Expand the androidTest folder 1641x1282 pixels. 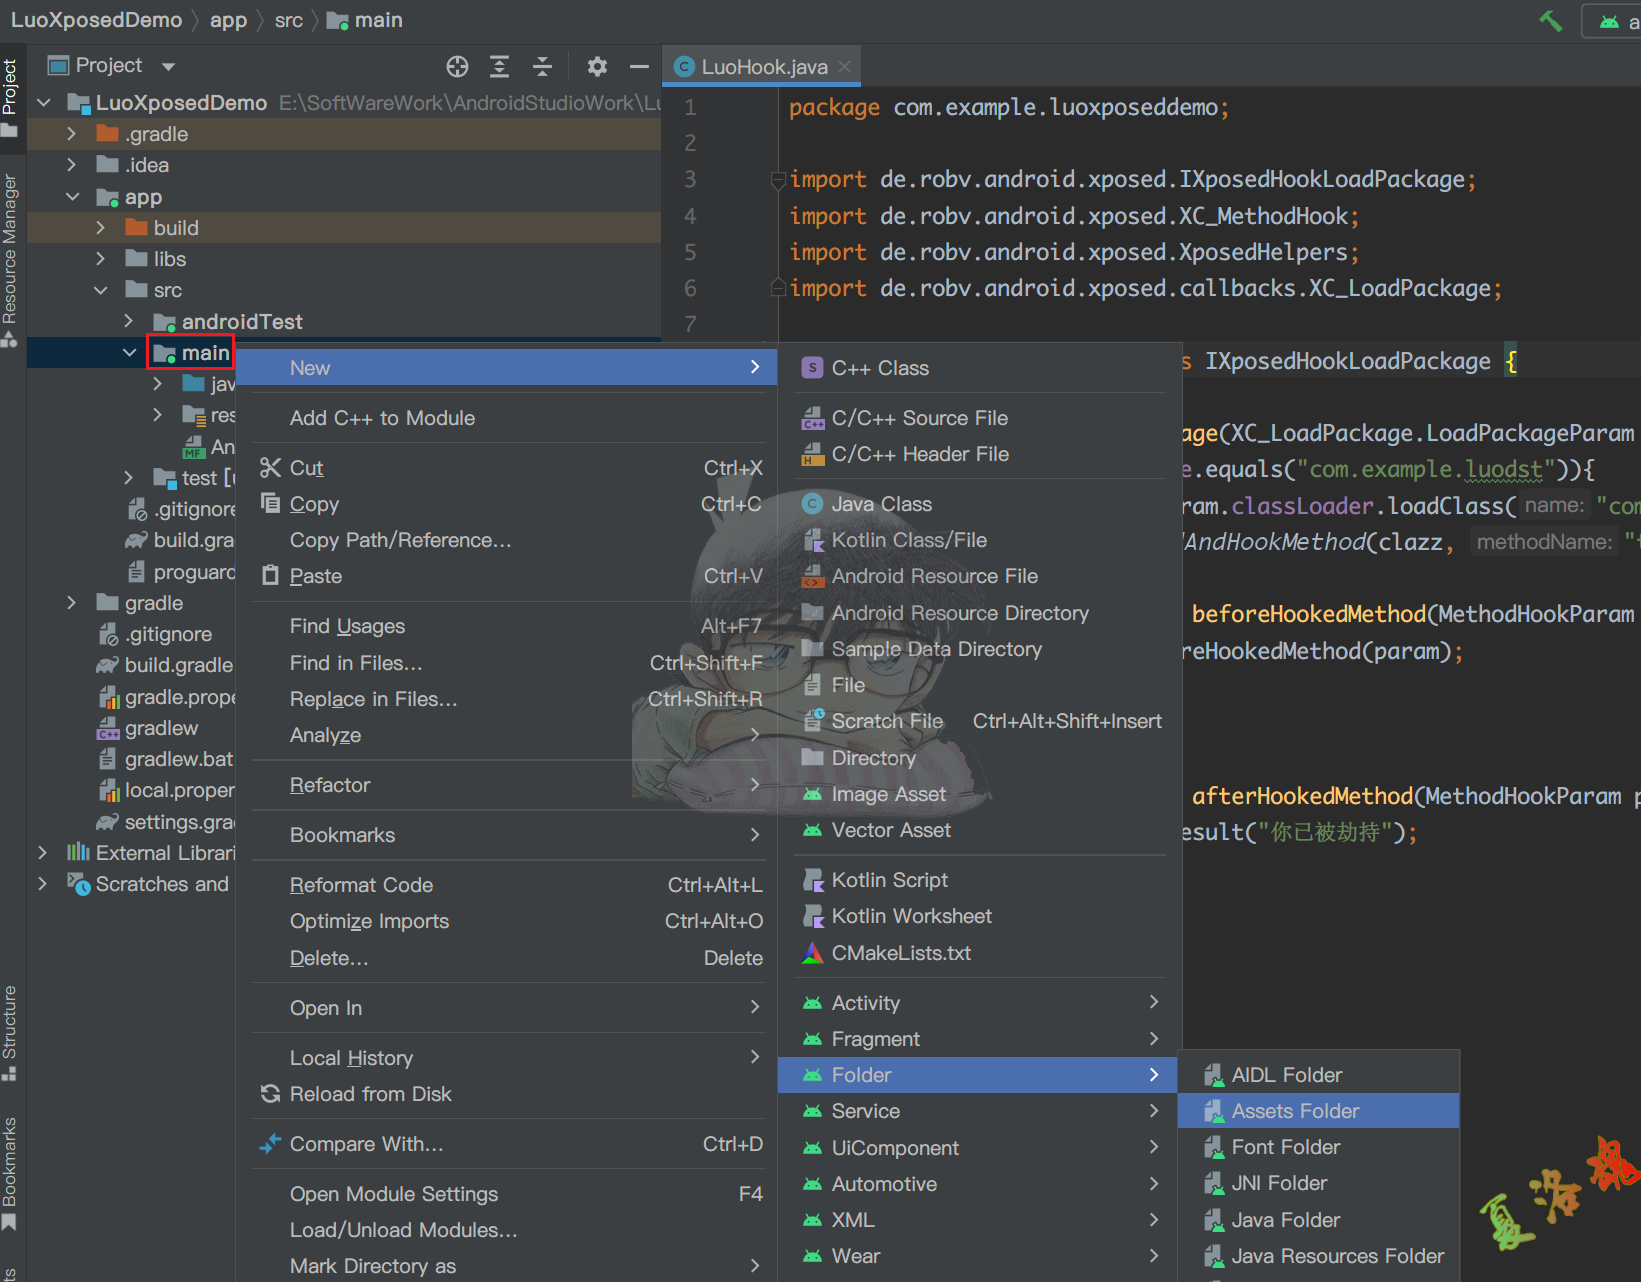(129, 321)
